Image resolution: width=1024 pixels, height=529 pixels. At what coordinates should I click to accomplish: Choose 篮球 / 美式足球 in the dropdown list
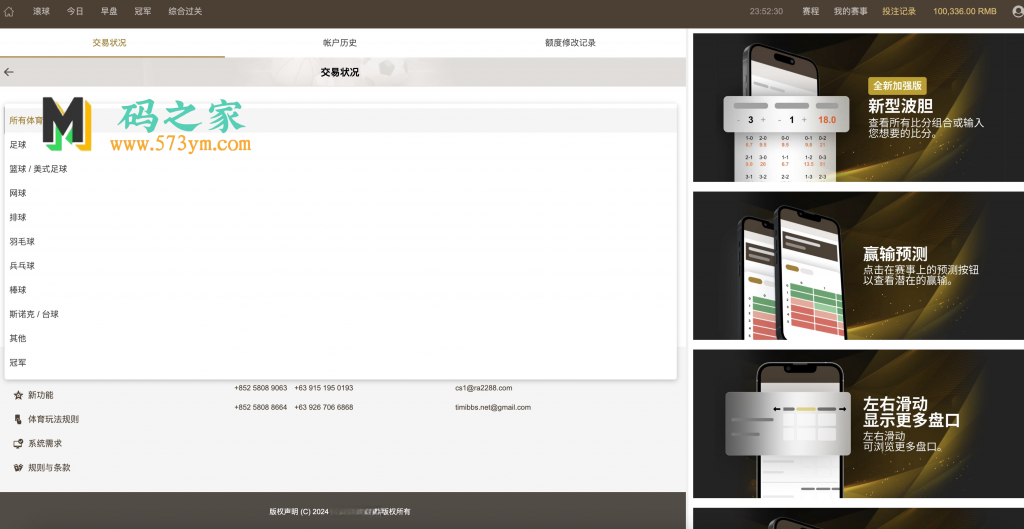pyautogui.click(x=38, y=169)
